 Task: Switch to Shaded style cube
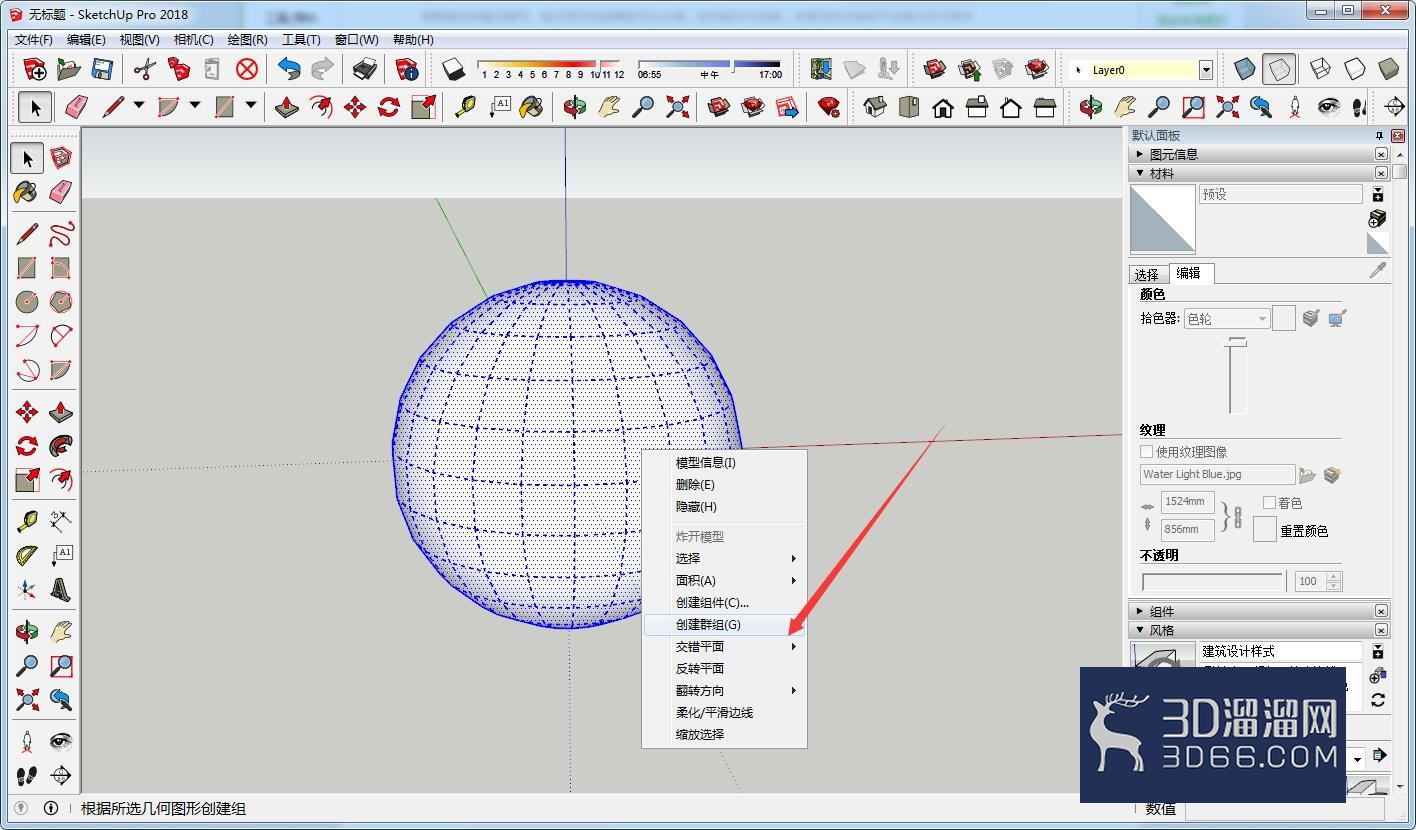pyautogui.click(x=1389, y=69)
